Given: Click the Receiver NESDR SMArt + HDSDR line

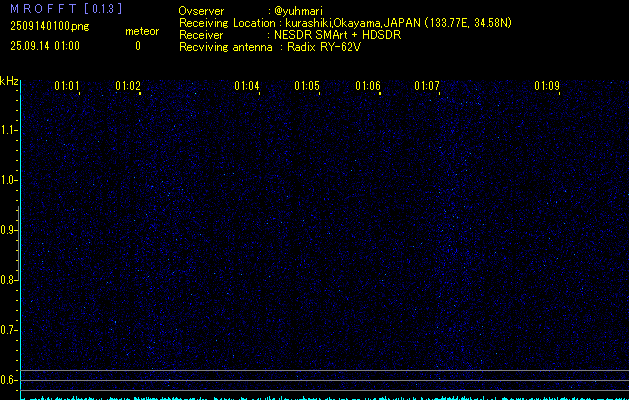Looking at the screenshot, I should [x=290, y=35].
